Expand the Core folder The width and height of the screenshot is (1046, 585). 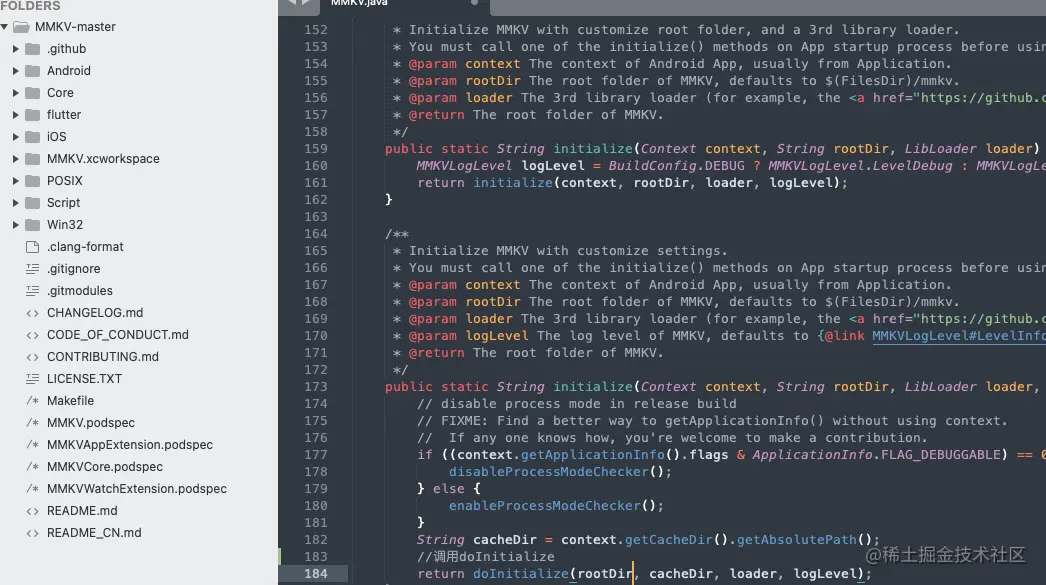click(15, 93)
